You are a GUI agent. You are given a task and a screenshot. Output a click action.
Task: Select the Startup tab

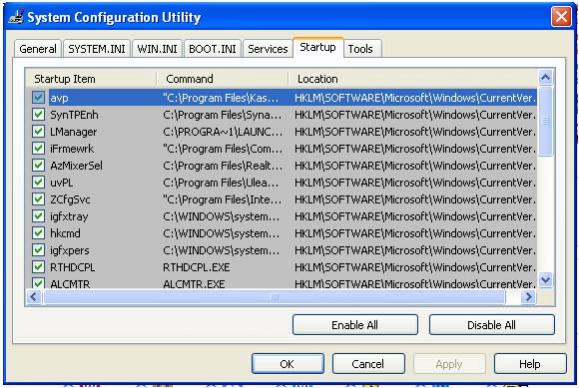[x=318, y=47]
